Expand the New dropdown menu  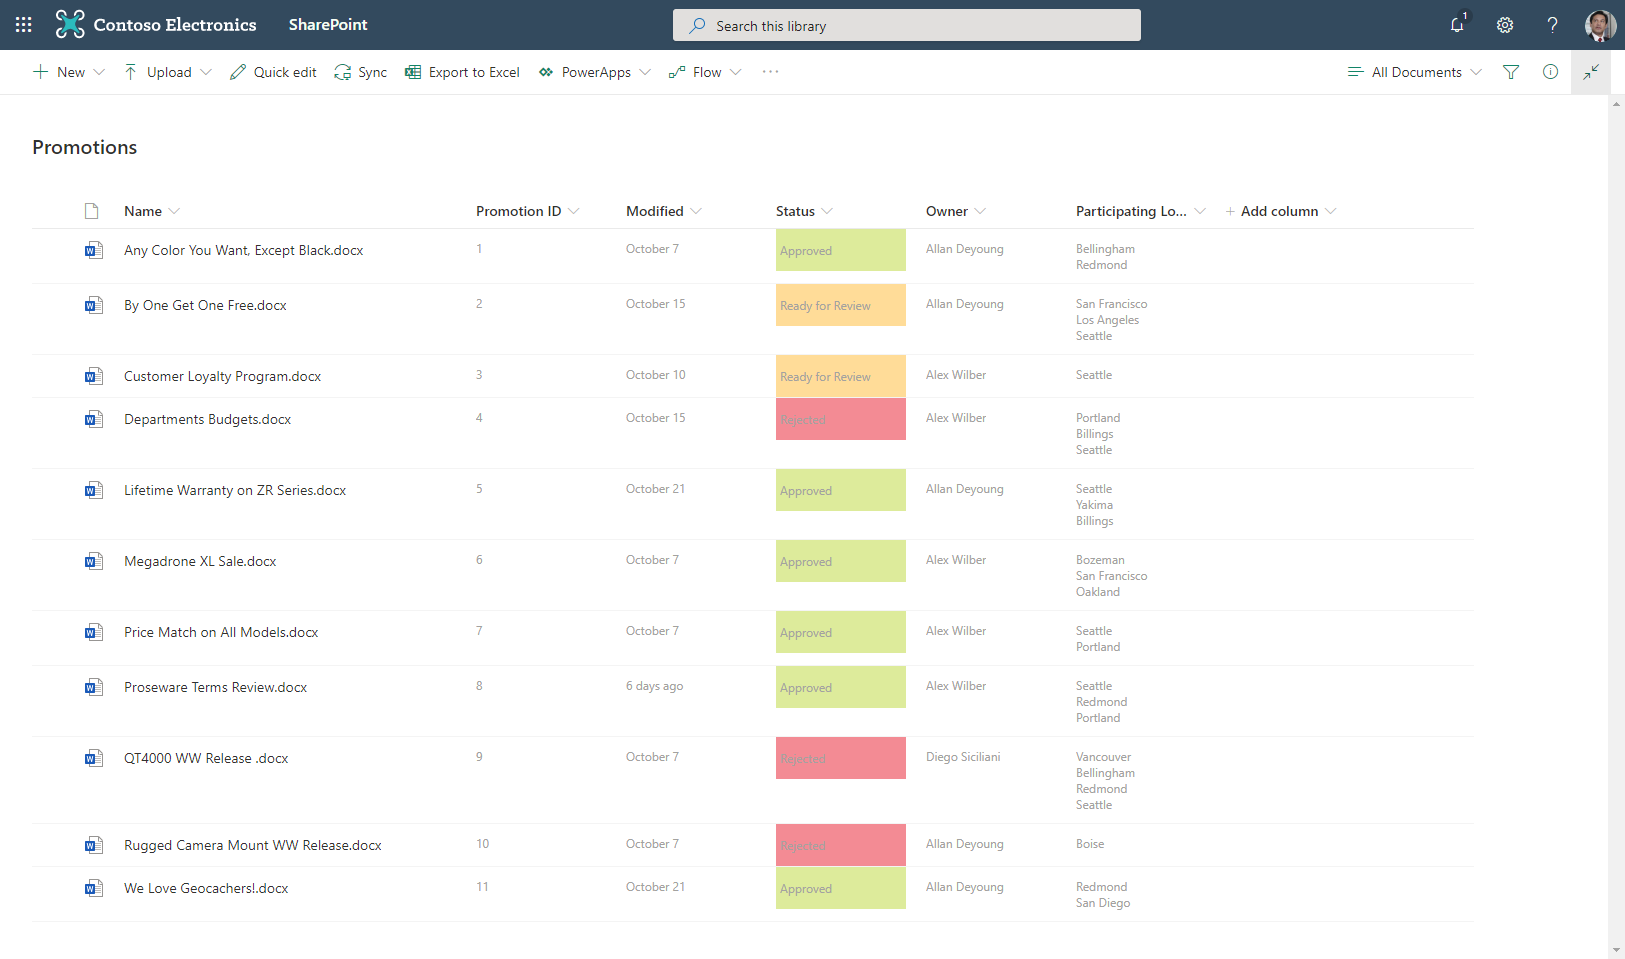click(69, 72)
